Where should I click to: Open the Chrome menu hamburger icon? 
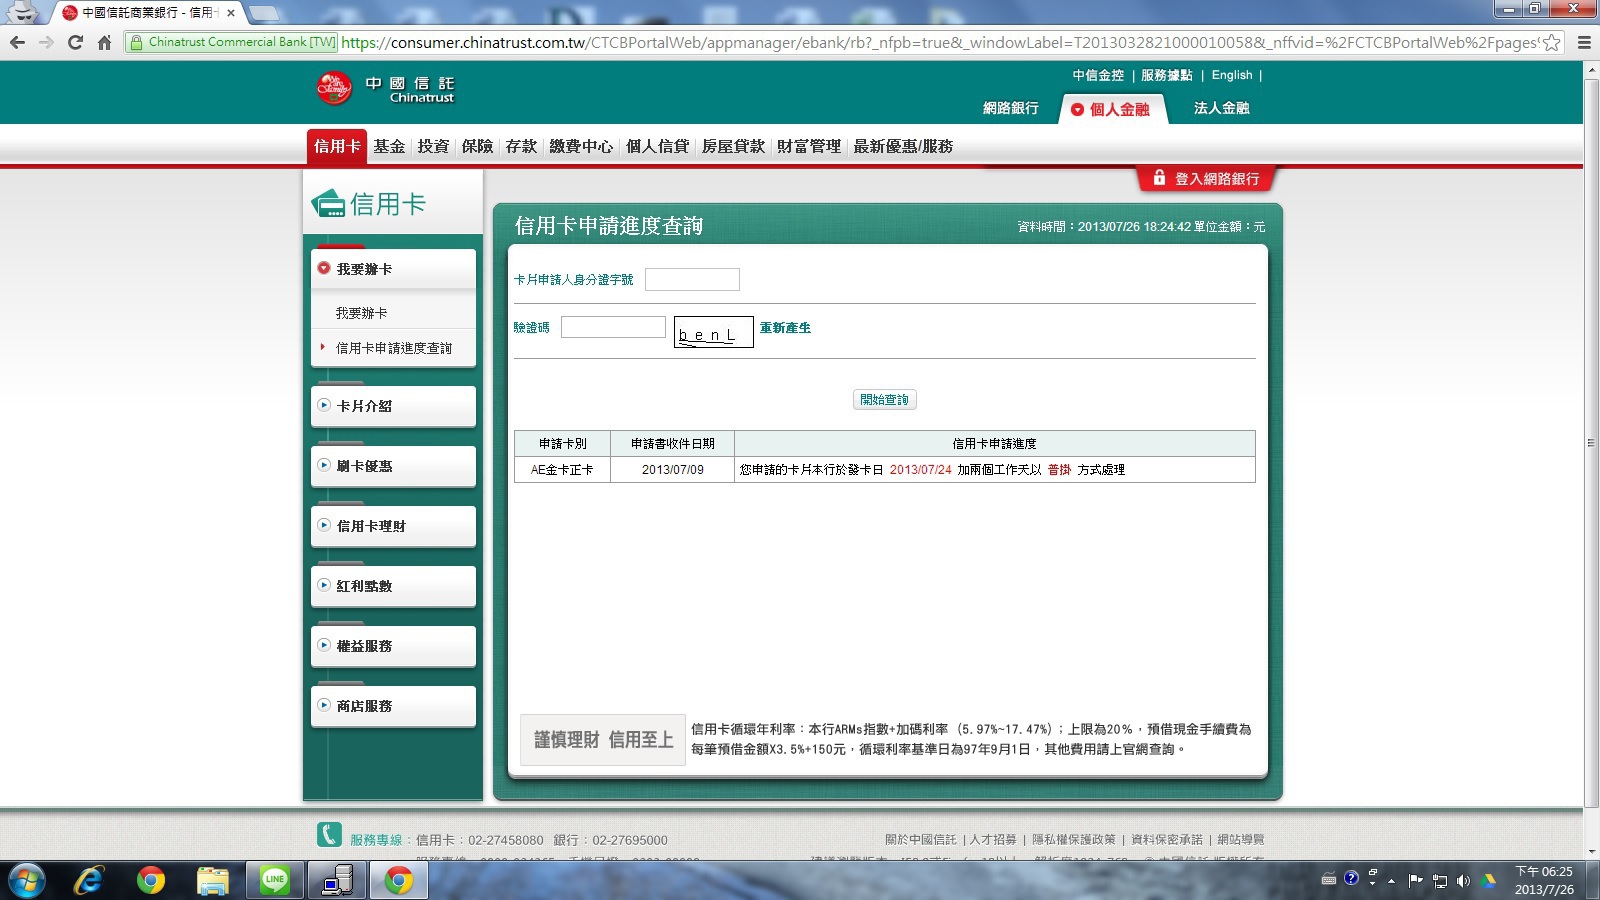pos(1584,42)
